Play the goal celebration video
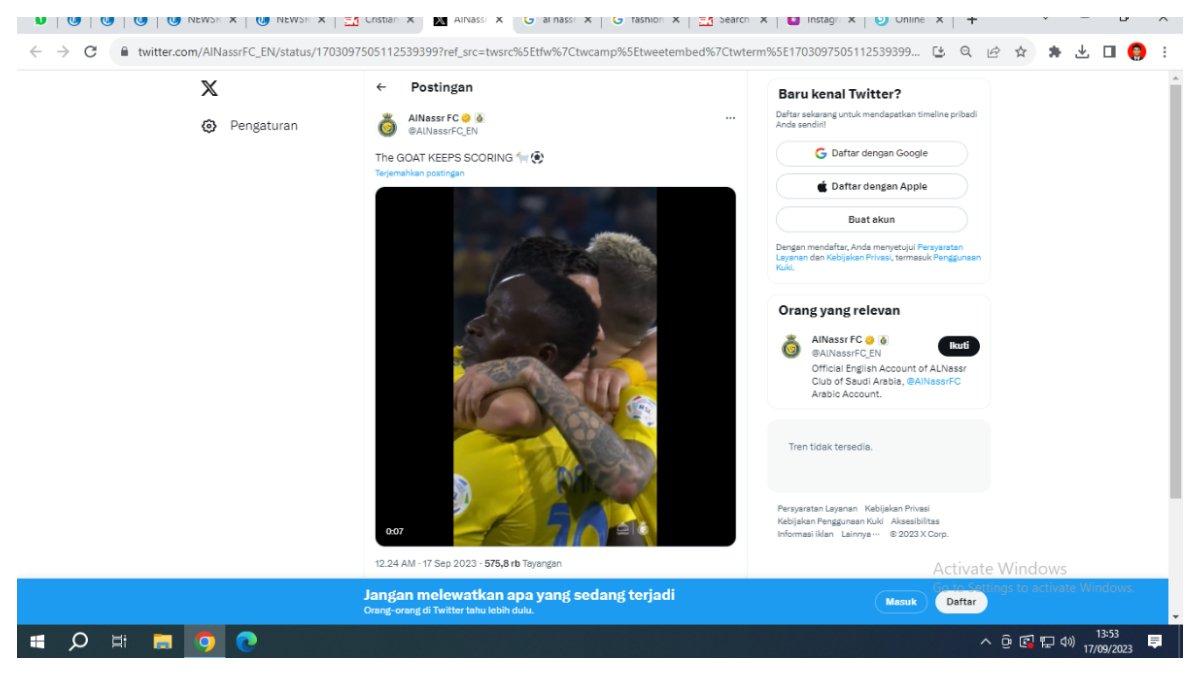The width and height of the screenshot is (1200, 675). [x=555, y=366]
